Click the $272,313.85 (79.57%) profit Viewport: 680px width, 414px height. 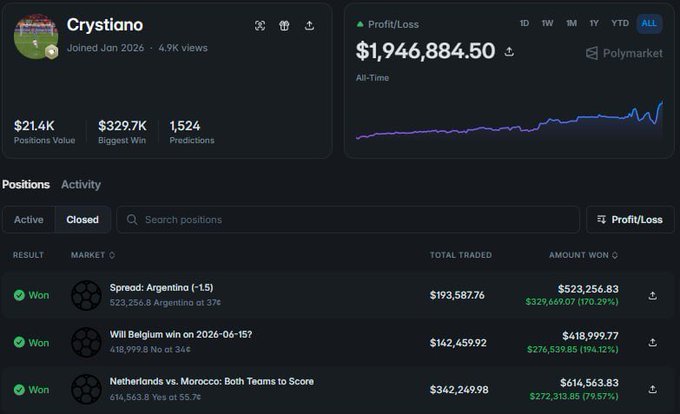(x=574, y=396)
